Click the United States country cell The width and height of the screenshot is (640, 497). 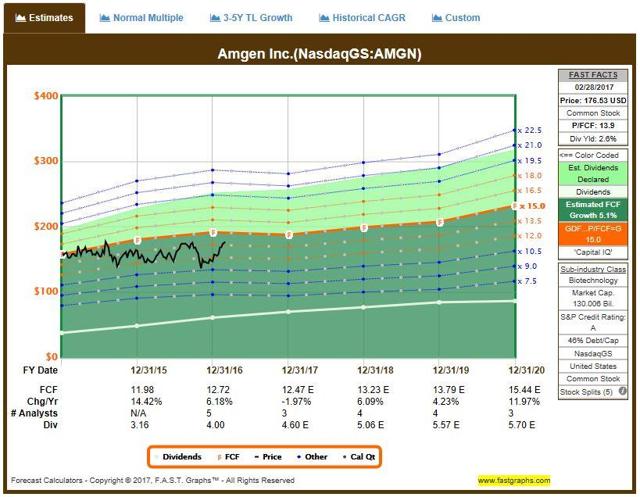click(x=593, y=366)
